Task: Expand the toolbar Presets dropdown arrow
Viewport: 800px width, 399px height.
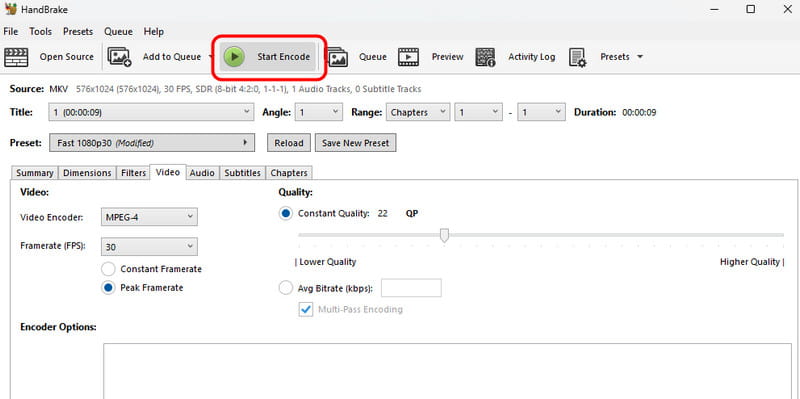Action: 640,57
